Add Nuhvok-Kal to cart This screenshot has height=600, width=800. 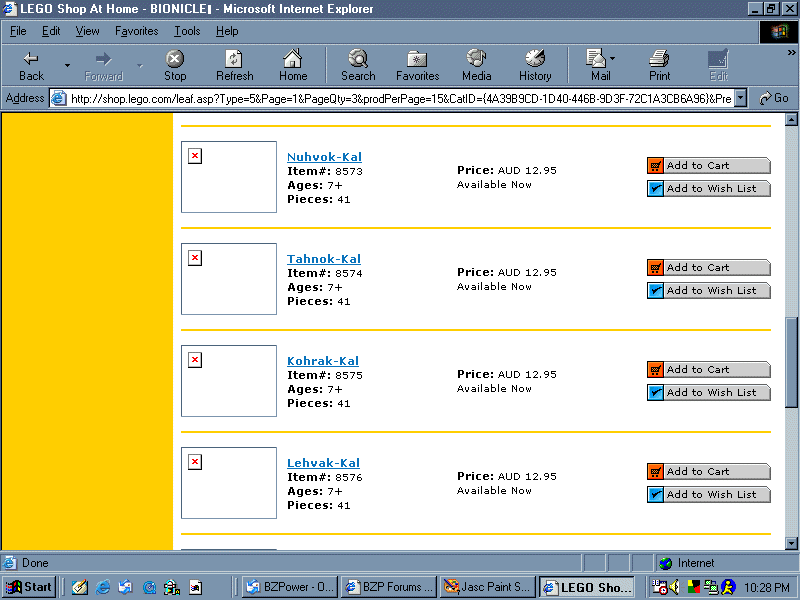pyautogui.click(x=709, y=165)
